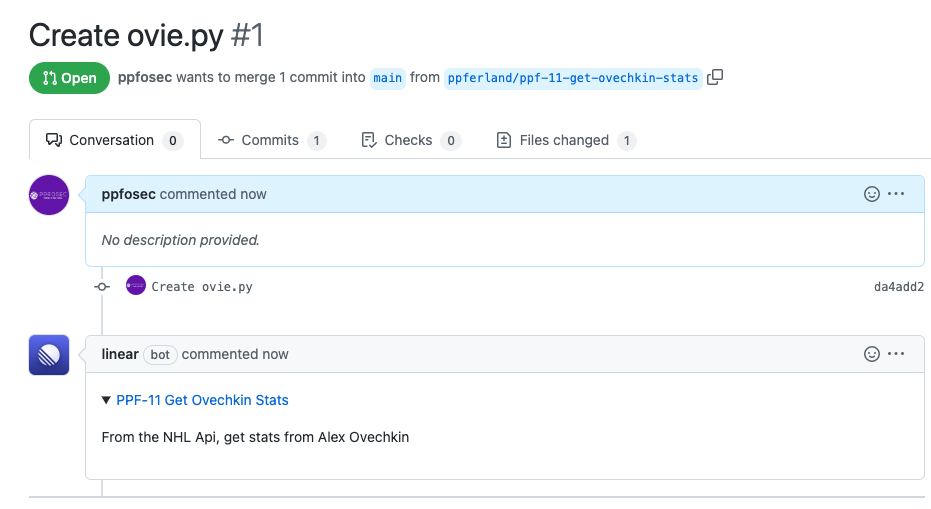Click the linear bot avatar
The height and width of the screenshot is (509, 931).
[49, 355]
